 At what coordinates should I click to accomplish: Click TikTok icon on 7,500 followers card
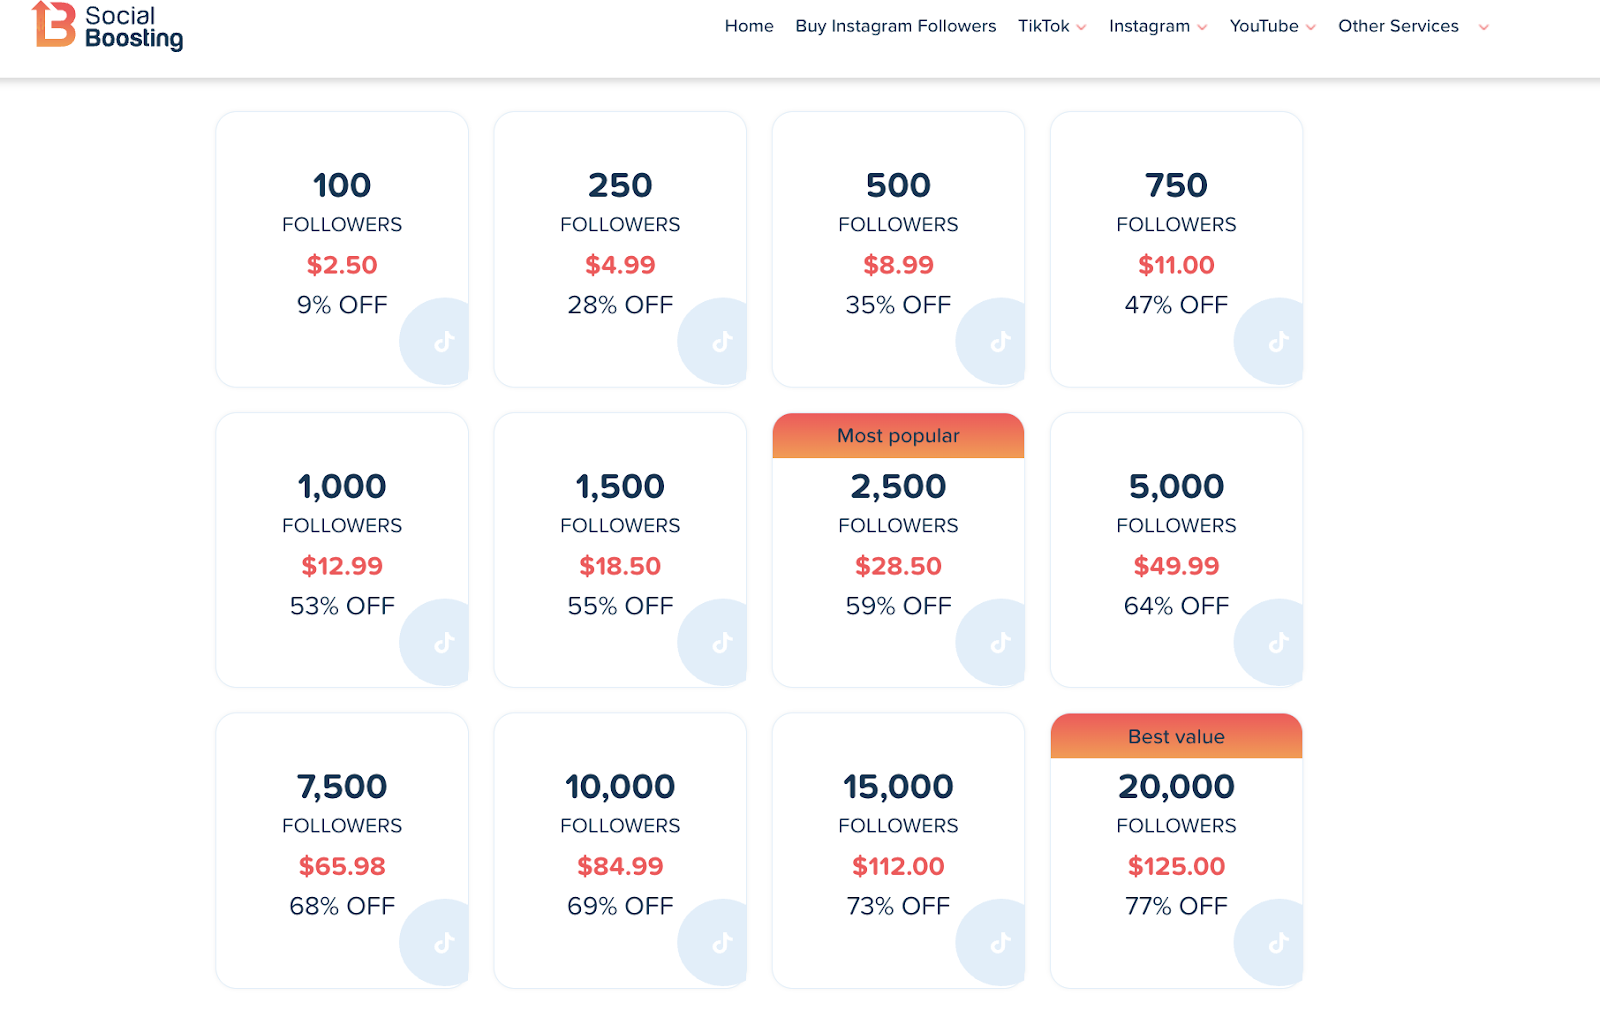pos(444,943)
